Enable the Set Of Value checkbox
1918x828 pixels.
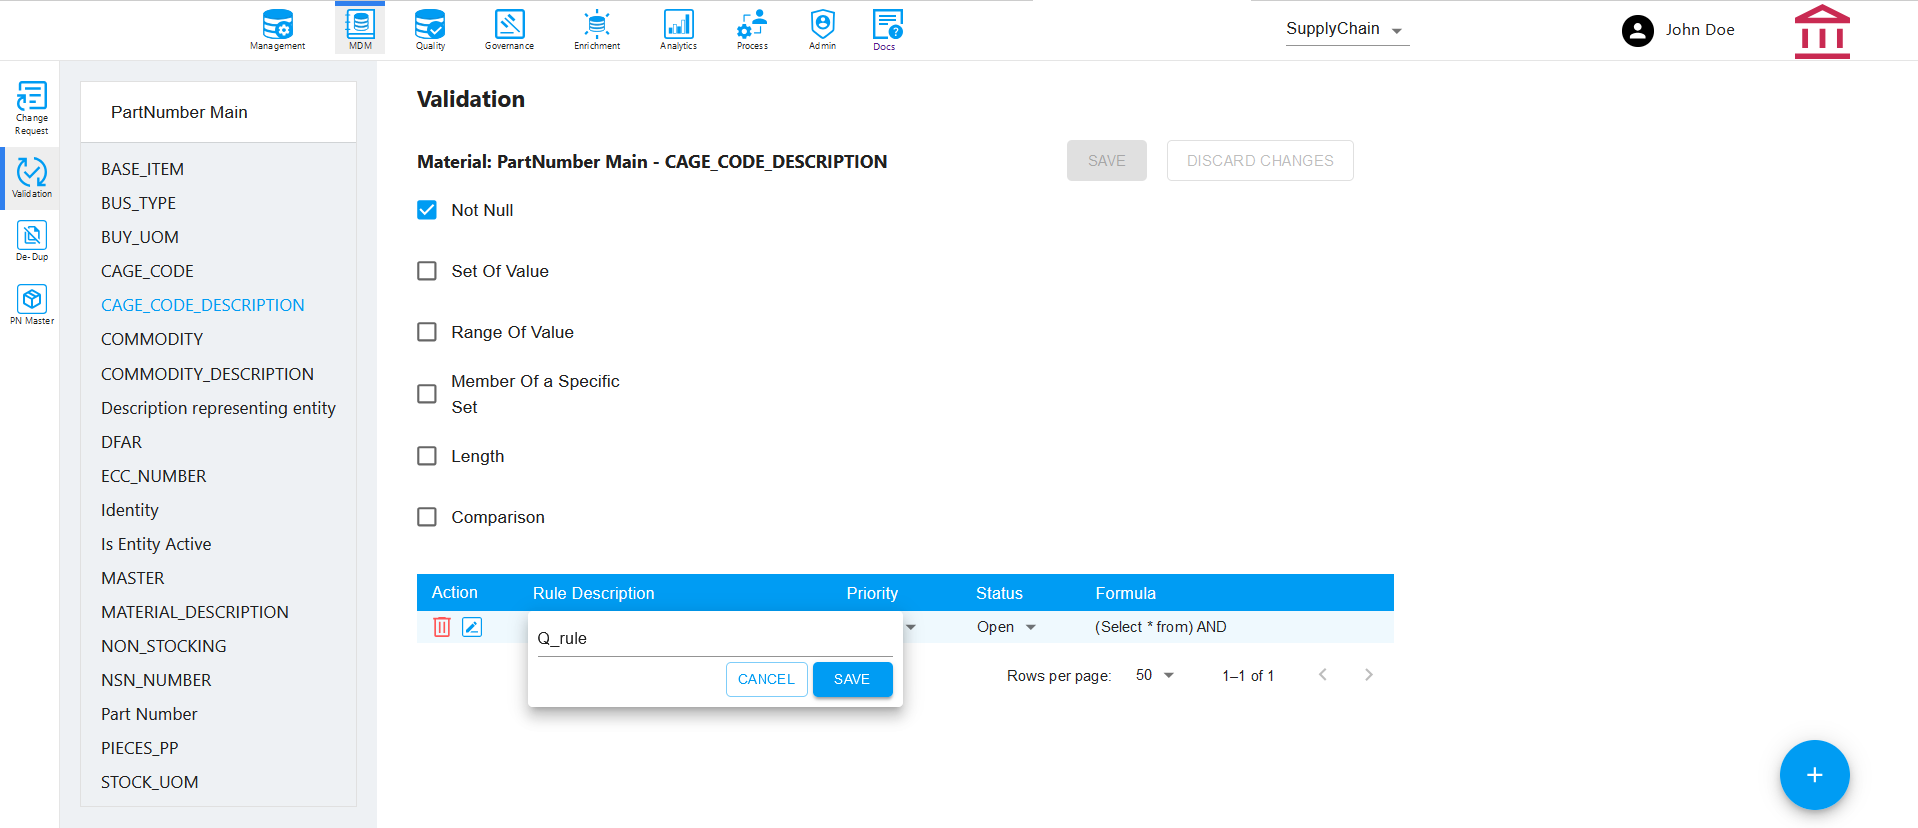[427, 271]
